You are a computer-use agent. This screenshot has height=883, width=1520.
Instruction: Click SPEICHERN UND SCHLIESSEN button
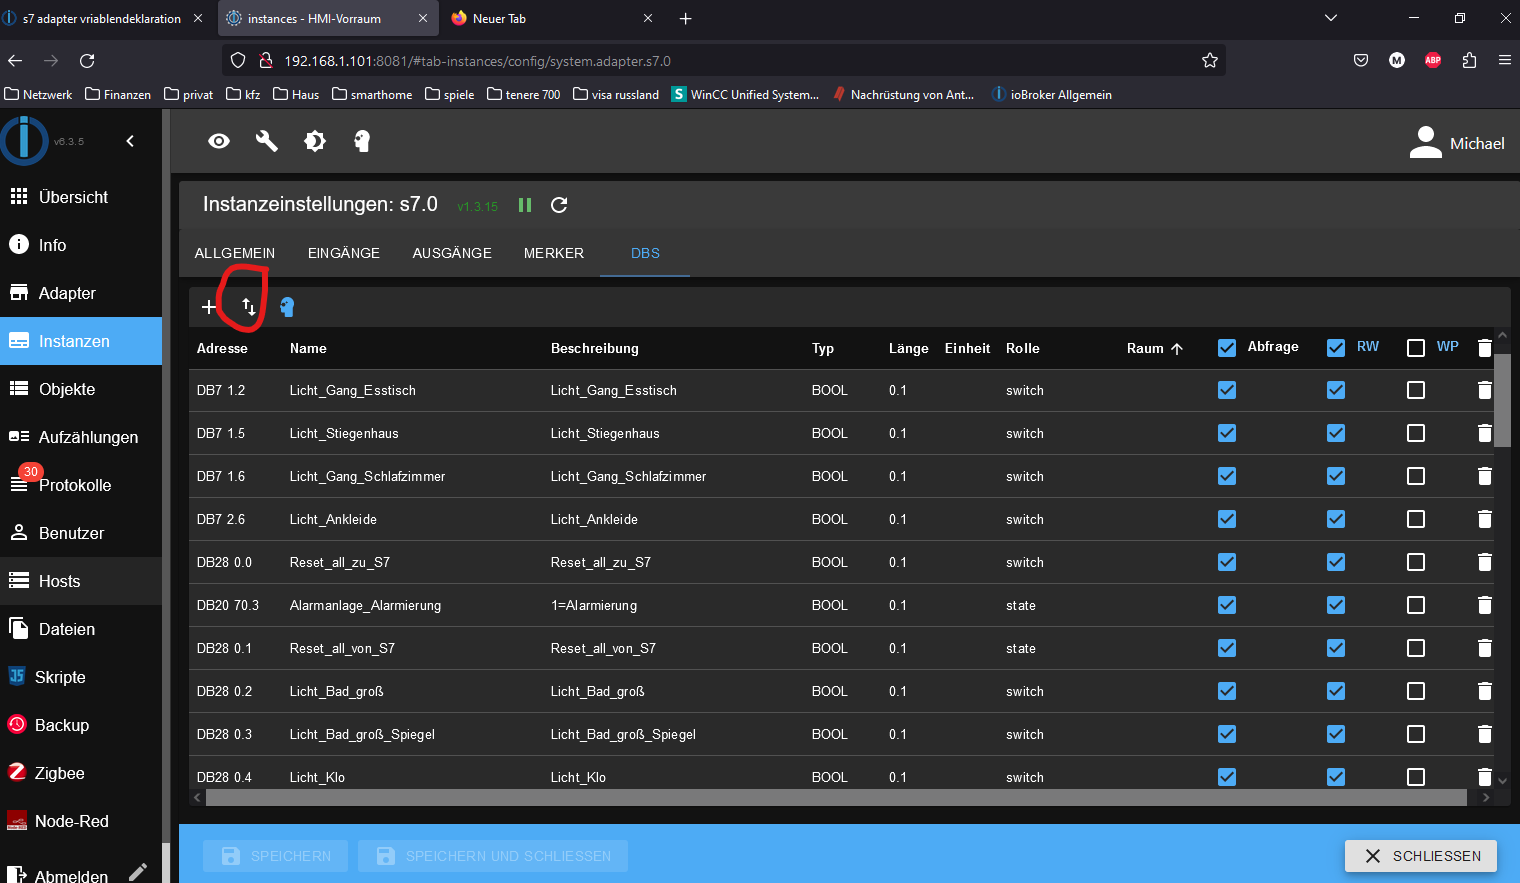[x=493, y=856]
